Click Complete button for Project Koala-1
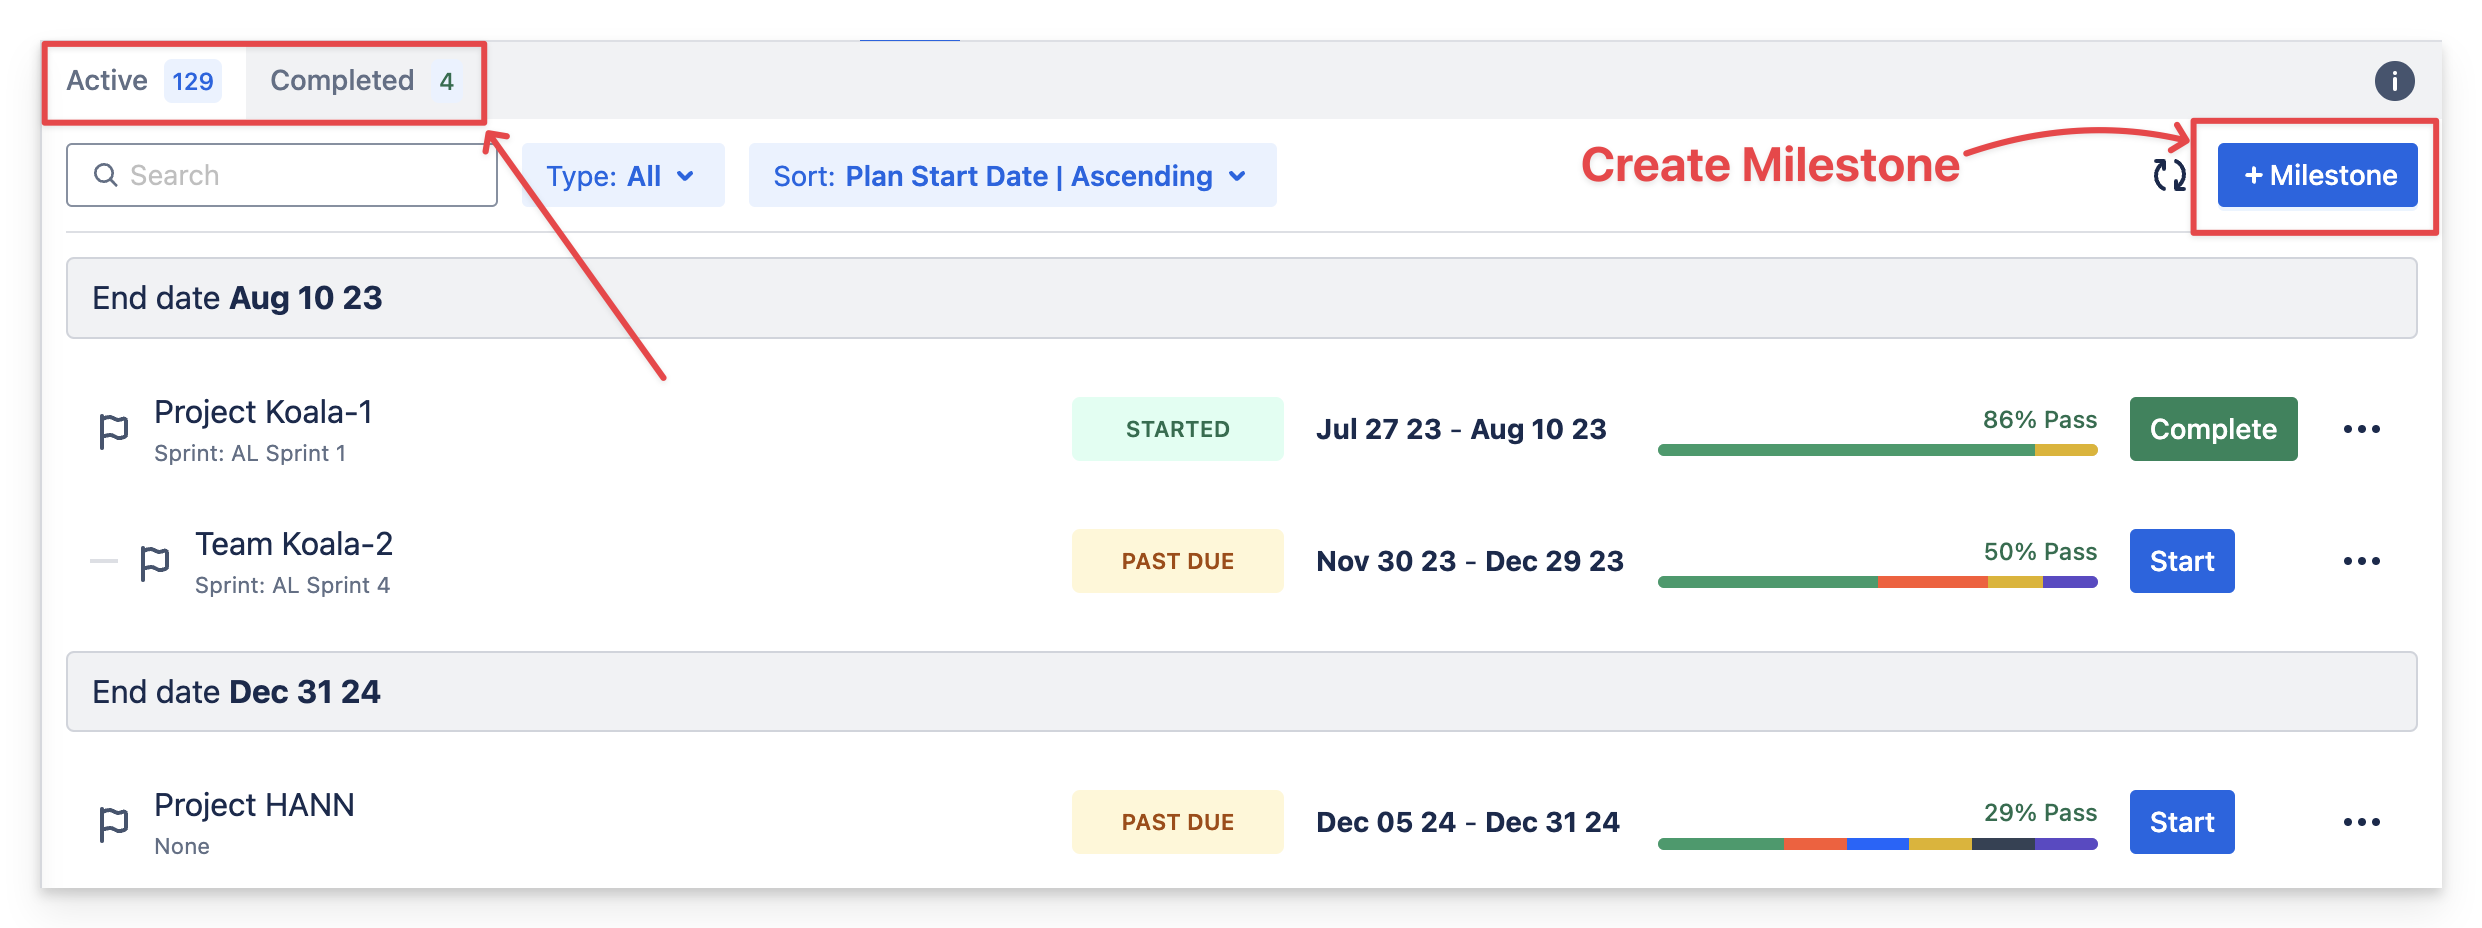The height and width of the screenshot is (928, 2482). (x=2213, y=429)
